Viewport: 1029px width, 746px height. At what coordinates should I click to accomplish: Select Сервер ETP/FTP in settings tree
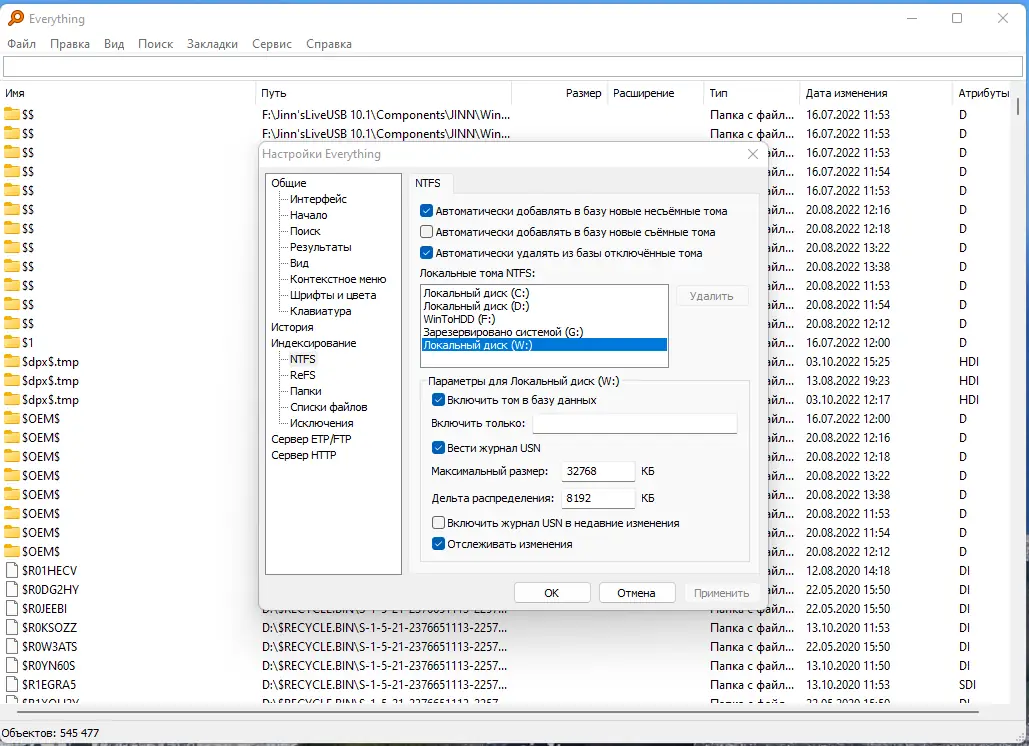[311, 439]
